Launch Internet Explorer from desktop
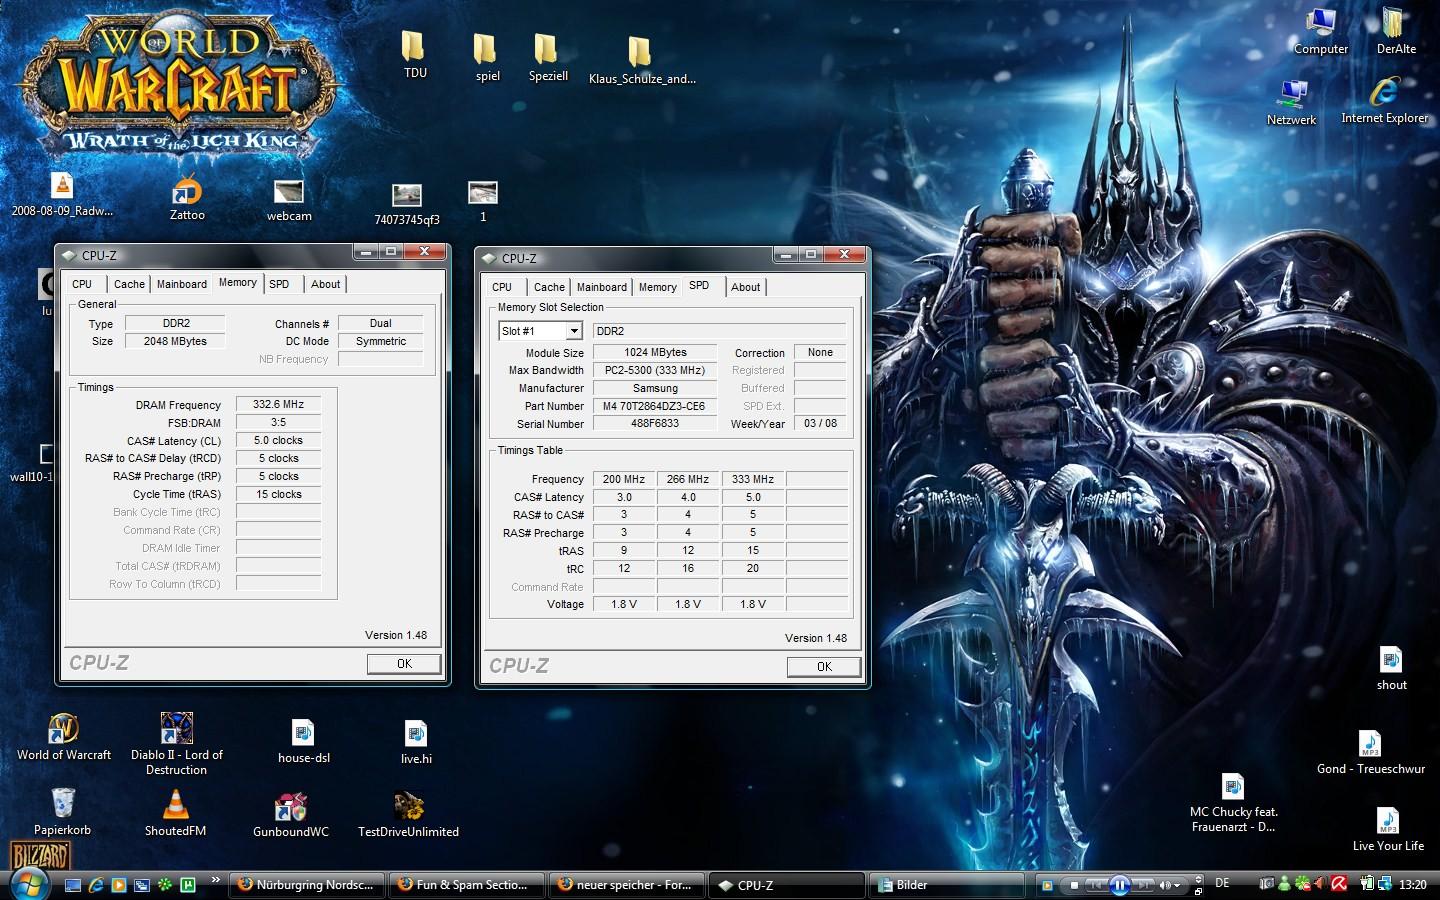Screen dimensions: 1440x900 tap(1384, 101)
